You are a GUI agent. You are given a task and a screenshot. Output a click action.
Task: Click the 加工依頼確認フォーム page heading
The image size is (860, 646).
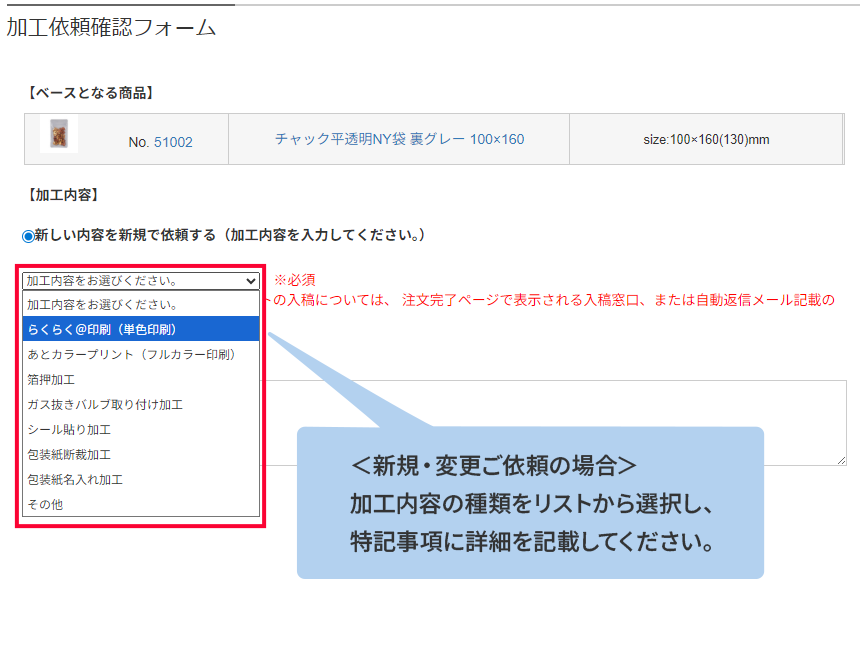pyautogui.click(x=111, y=28)
